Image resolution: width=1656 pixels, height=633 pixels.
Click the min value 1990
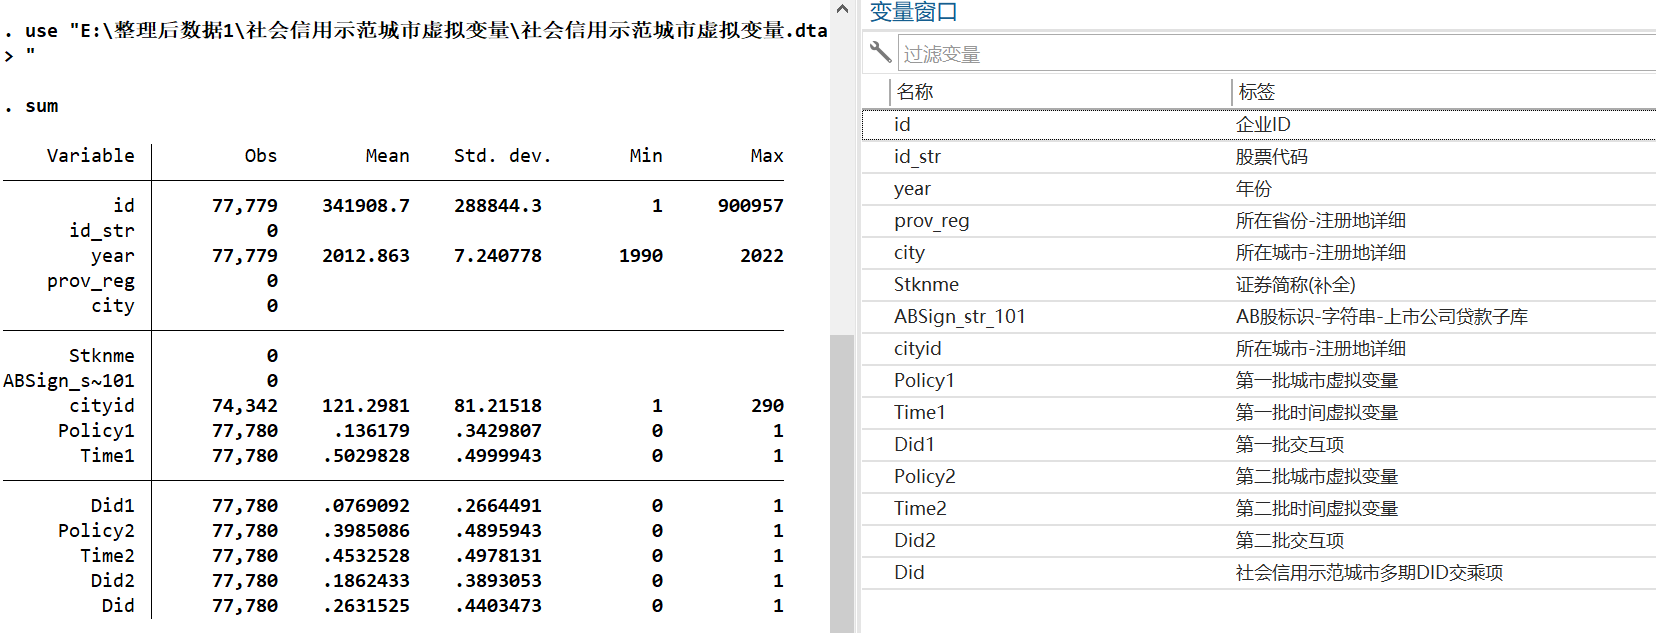(x=641, y=256)
